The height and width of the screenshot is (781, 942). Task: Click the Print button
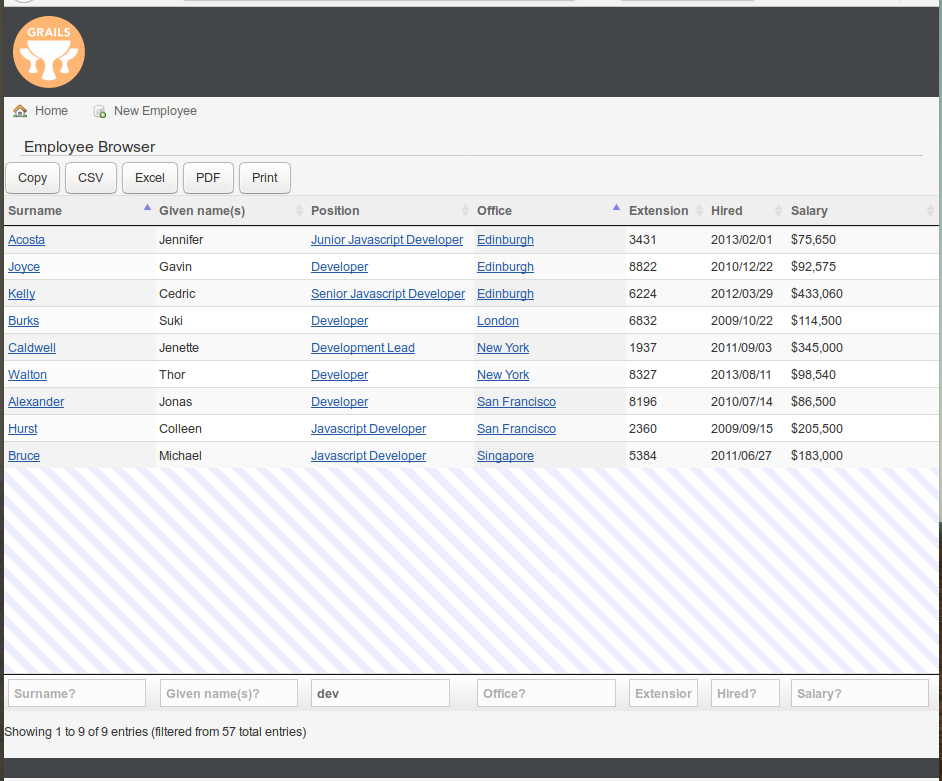(x=264, y=178)
